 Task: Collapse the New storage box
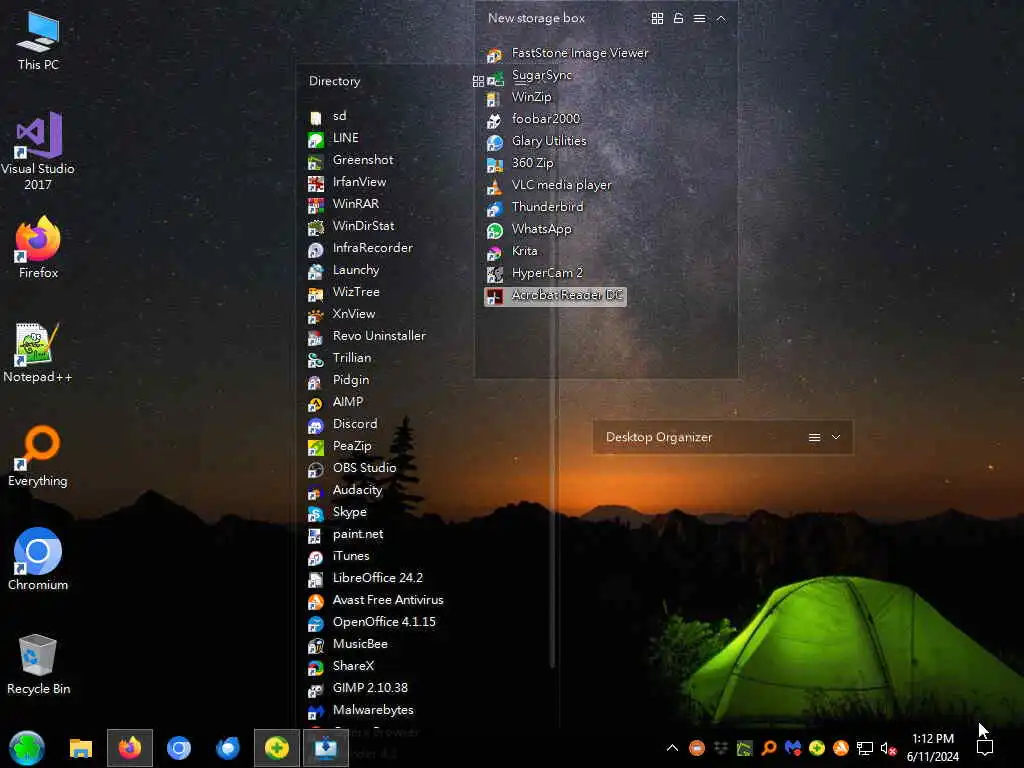pyautogui.click(x=720, y=18)
